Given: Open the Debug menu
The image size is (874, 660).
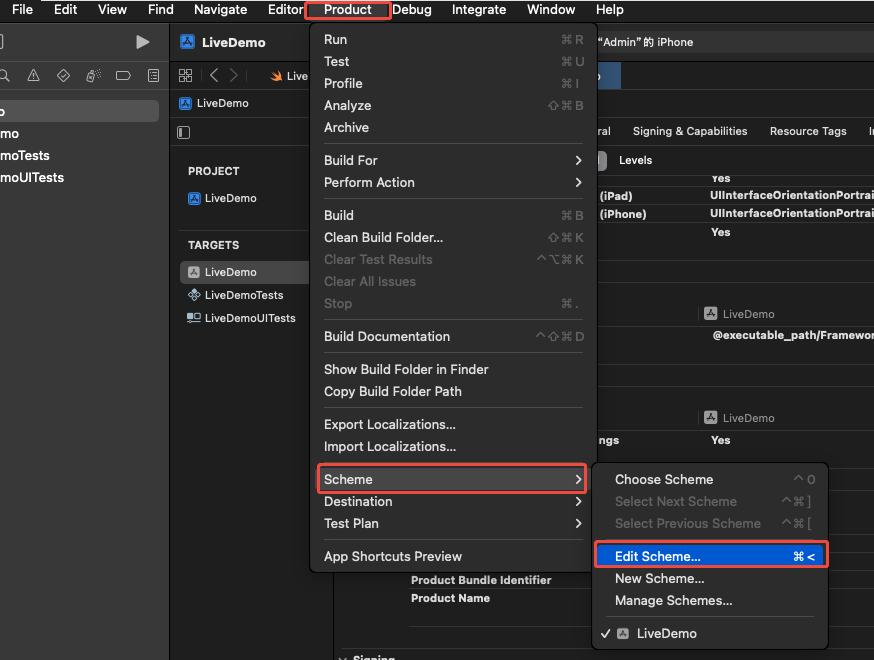Looking at the screenshot, I should point(412,9).
